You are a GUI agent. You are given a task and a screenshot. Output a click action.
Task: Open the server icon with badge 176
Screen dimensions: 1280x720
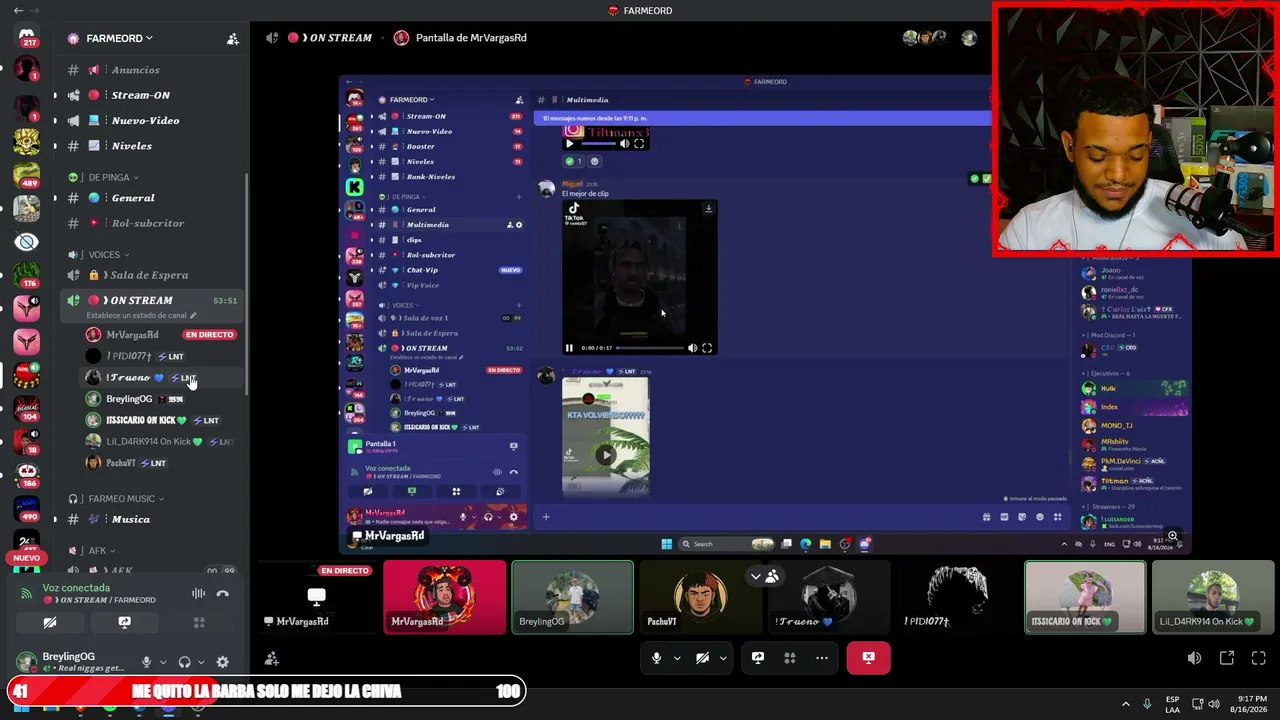[x=27, y=274]
